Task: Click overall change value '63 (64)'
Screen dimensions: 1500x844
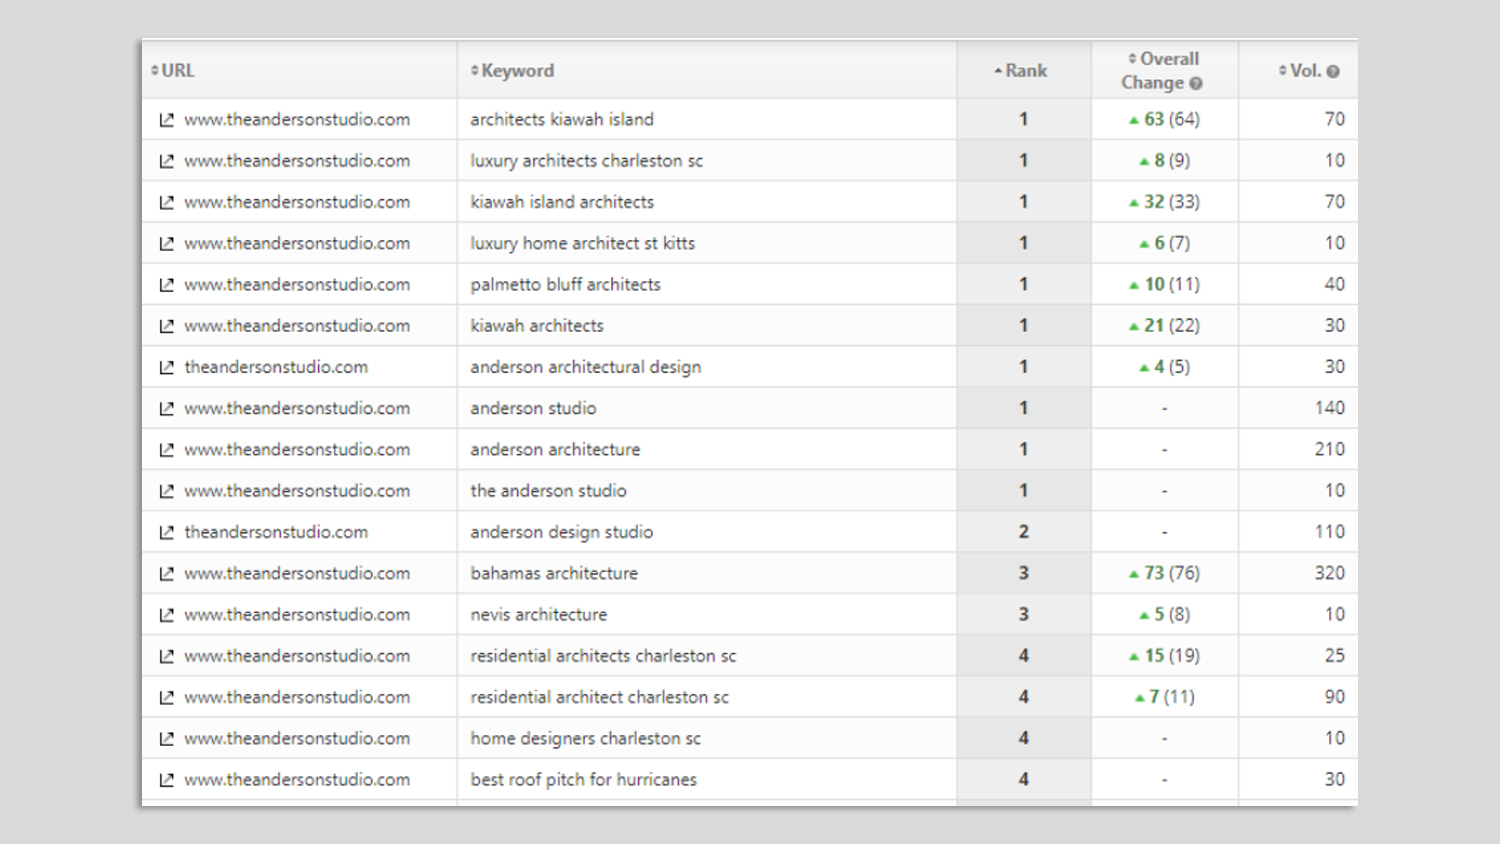Action: pos(1164,119)
